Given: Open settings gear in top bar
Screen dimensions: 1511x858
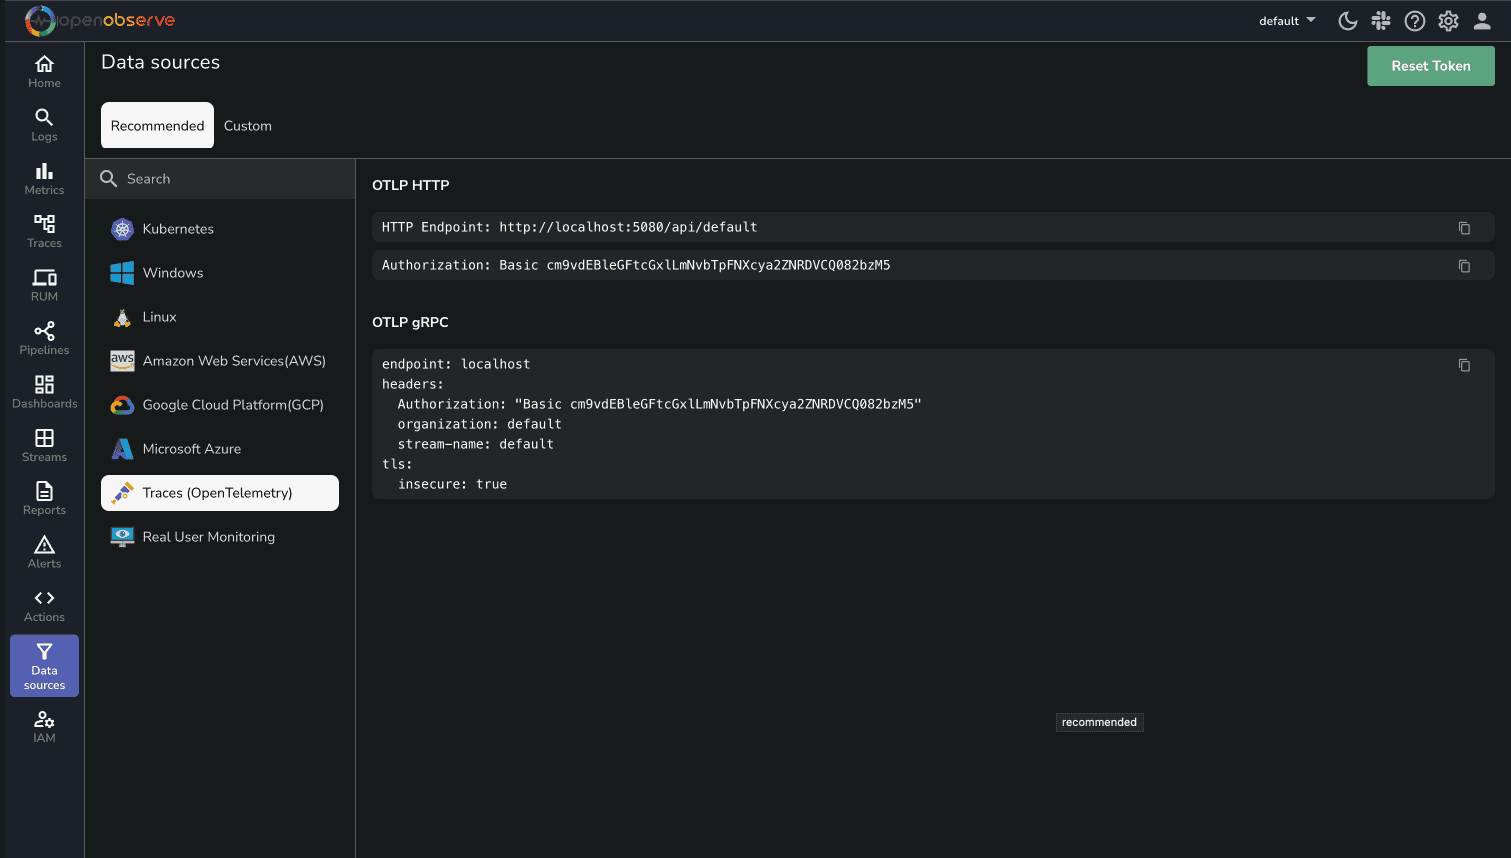Looking at the screenshot, I should (1448, 21).
